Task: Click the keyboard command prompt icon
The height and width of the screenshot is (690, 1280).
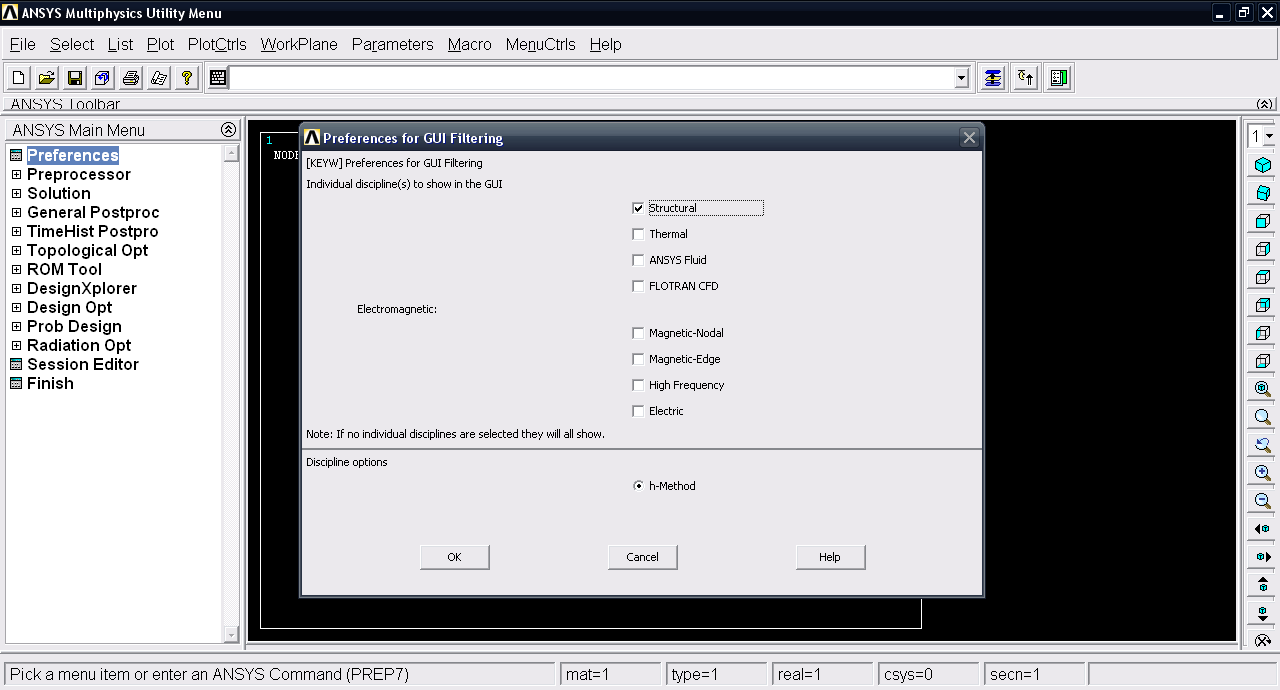Action: tap(218, 78)
